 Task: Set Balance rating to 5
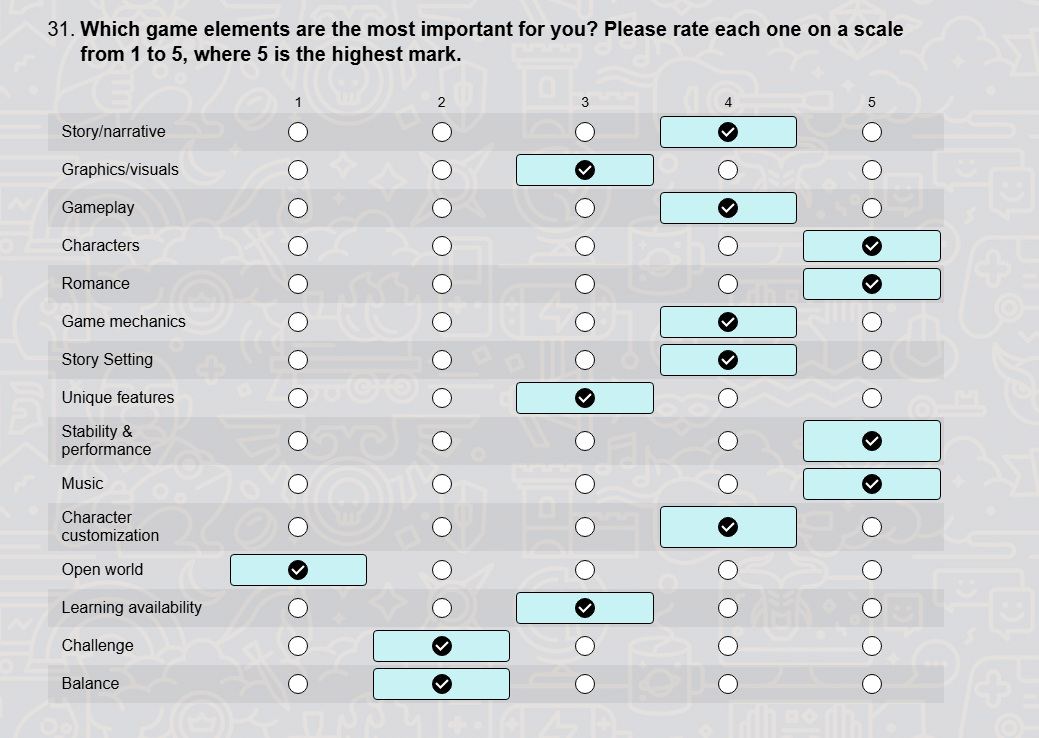(x=871, y=684)
